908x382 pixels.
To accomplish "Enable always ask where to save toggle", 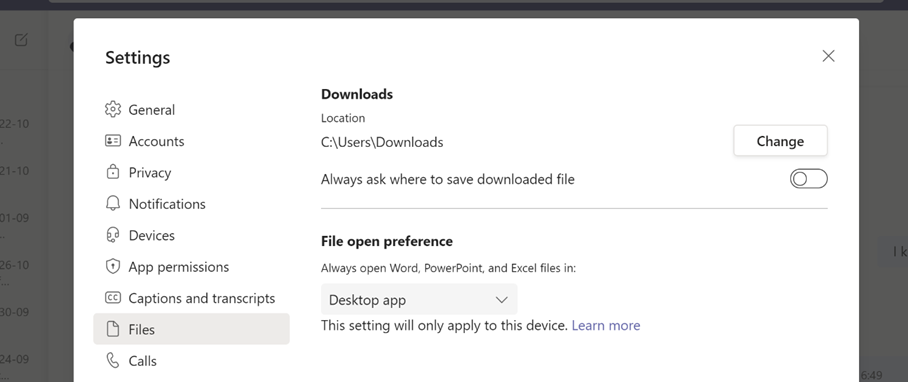I will pos(808,179).
